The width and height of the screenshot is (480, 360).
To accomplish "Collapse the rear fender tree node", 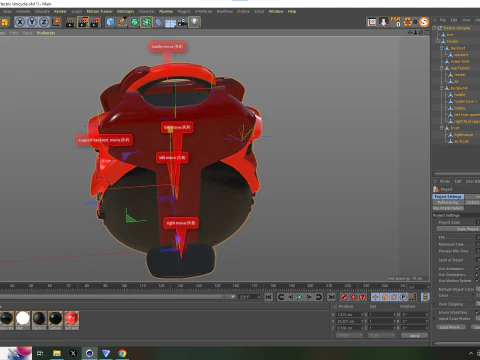I will (442, 68).
